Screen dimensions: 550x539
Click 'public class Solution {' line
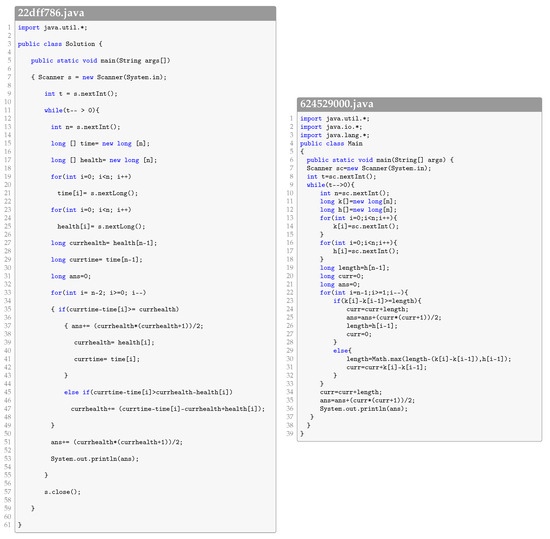[x=60, y=44]
